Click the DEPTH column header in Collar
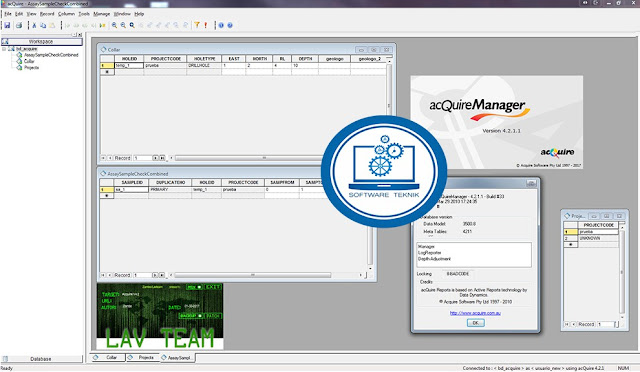This screenshot has height=372, width=640. coord(305,59)
